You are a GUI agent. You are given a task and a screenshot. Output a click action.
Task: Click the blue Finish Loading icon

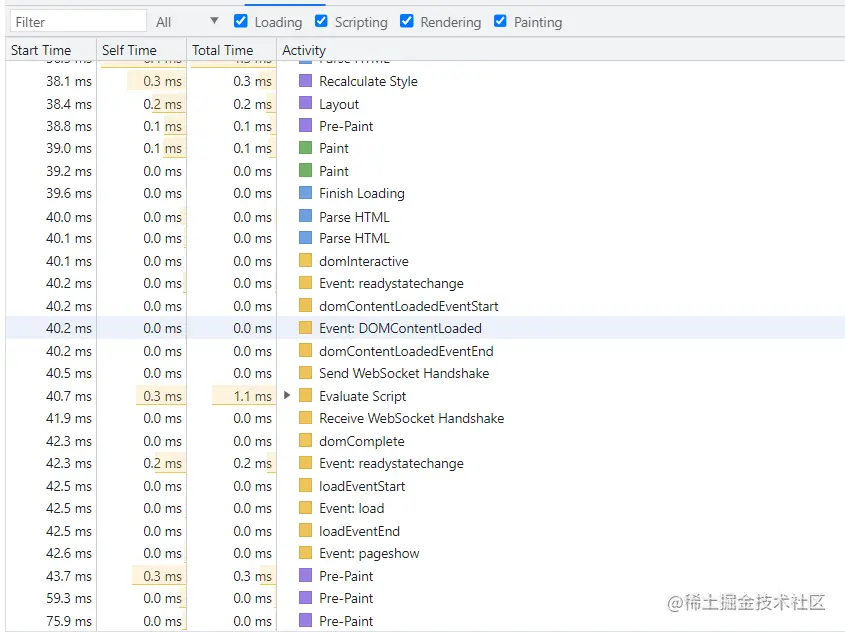306,193
